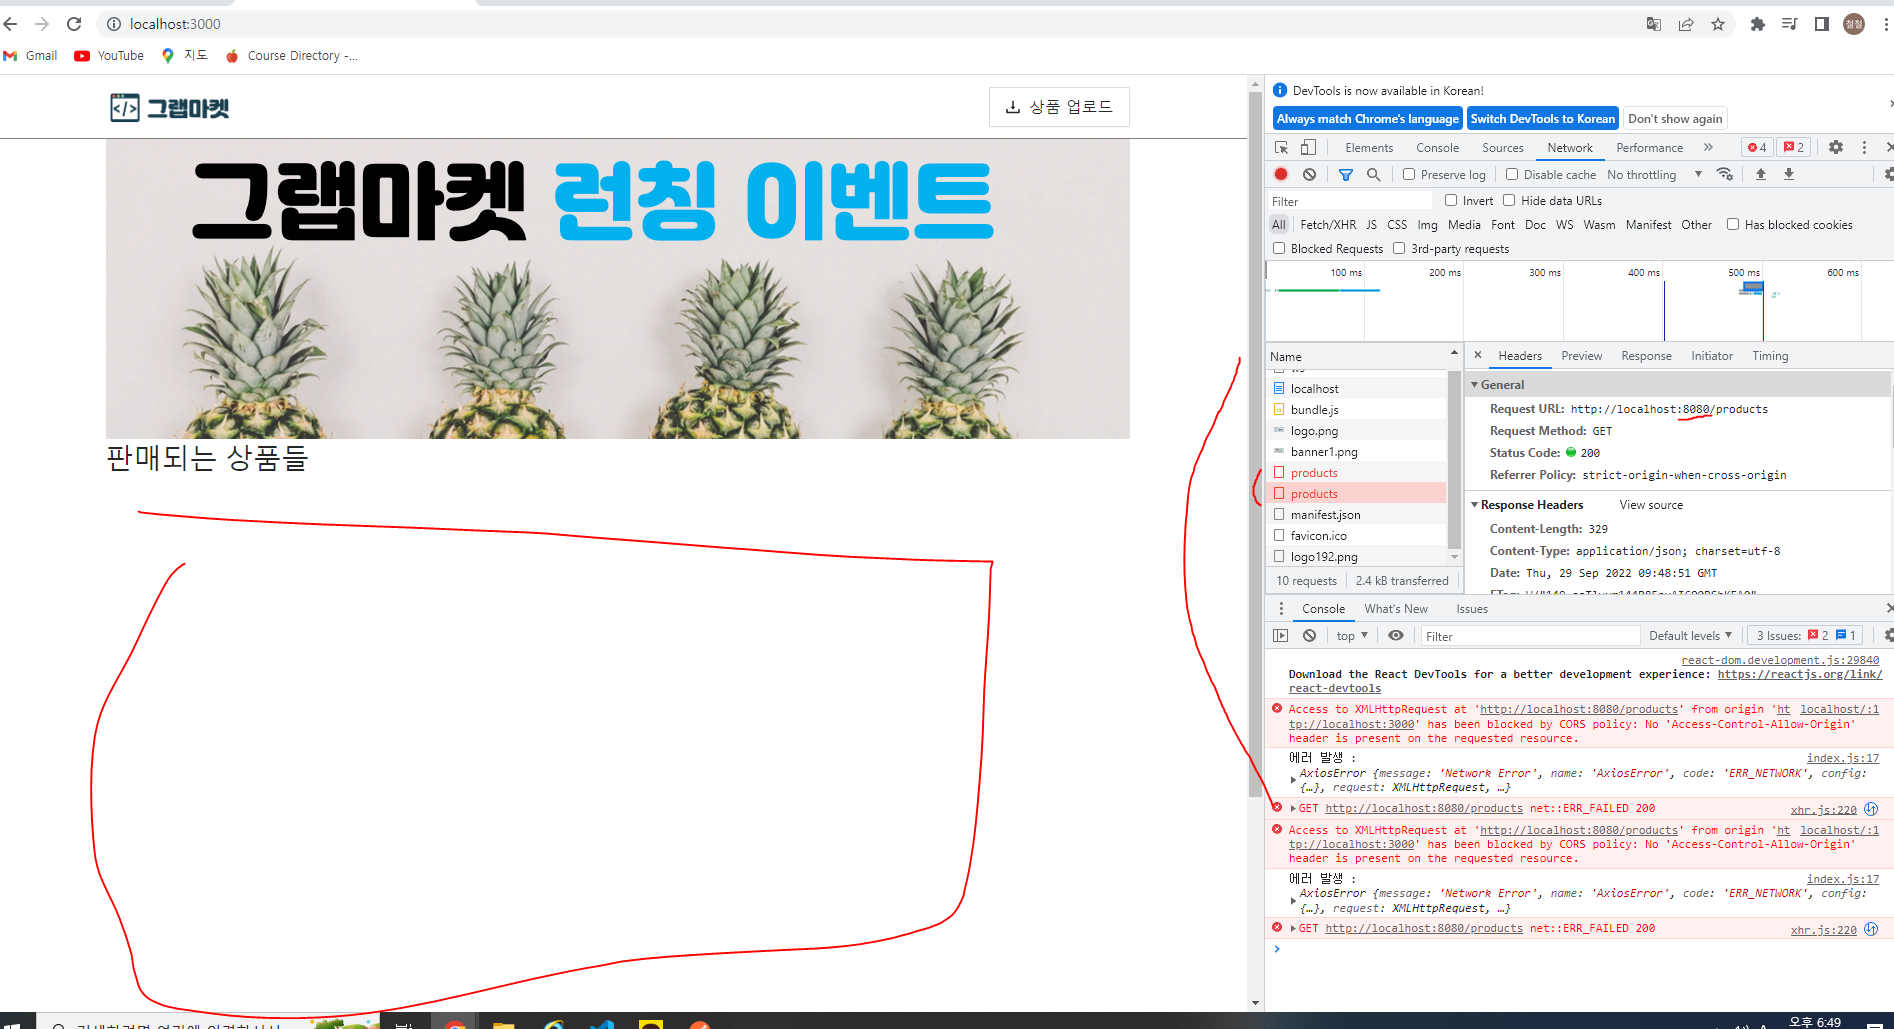The width and height of the screenshot is (1894, 1029).
Task: Enable the Invert filter checkbox
Action: 1451,200
